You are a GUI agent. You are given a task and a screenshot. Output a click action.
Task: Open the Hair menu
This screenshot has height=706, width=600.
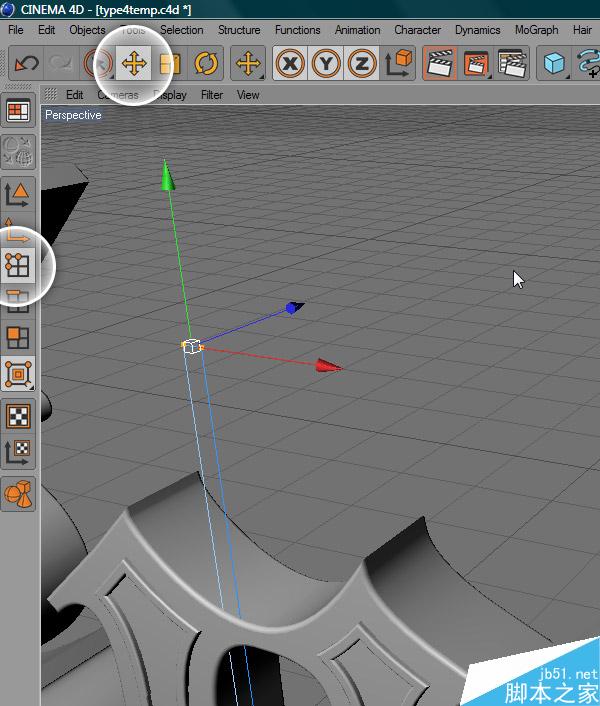point(582,30)
